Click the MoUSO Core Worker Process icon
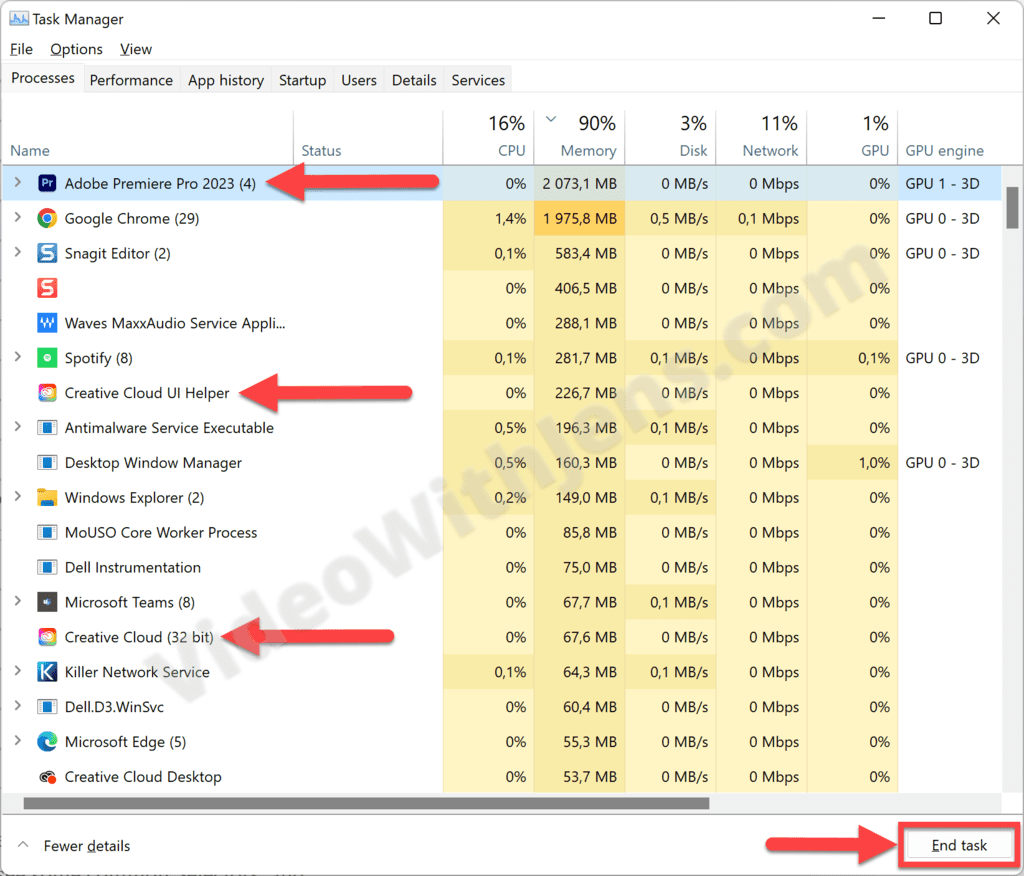 (47, 532)
